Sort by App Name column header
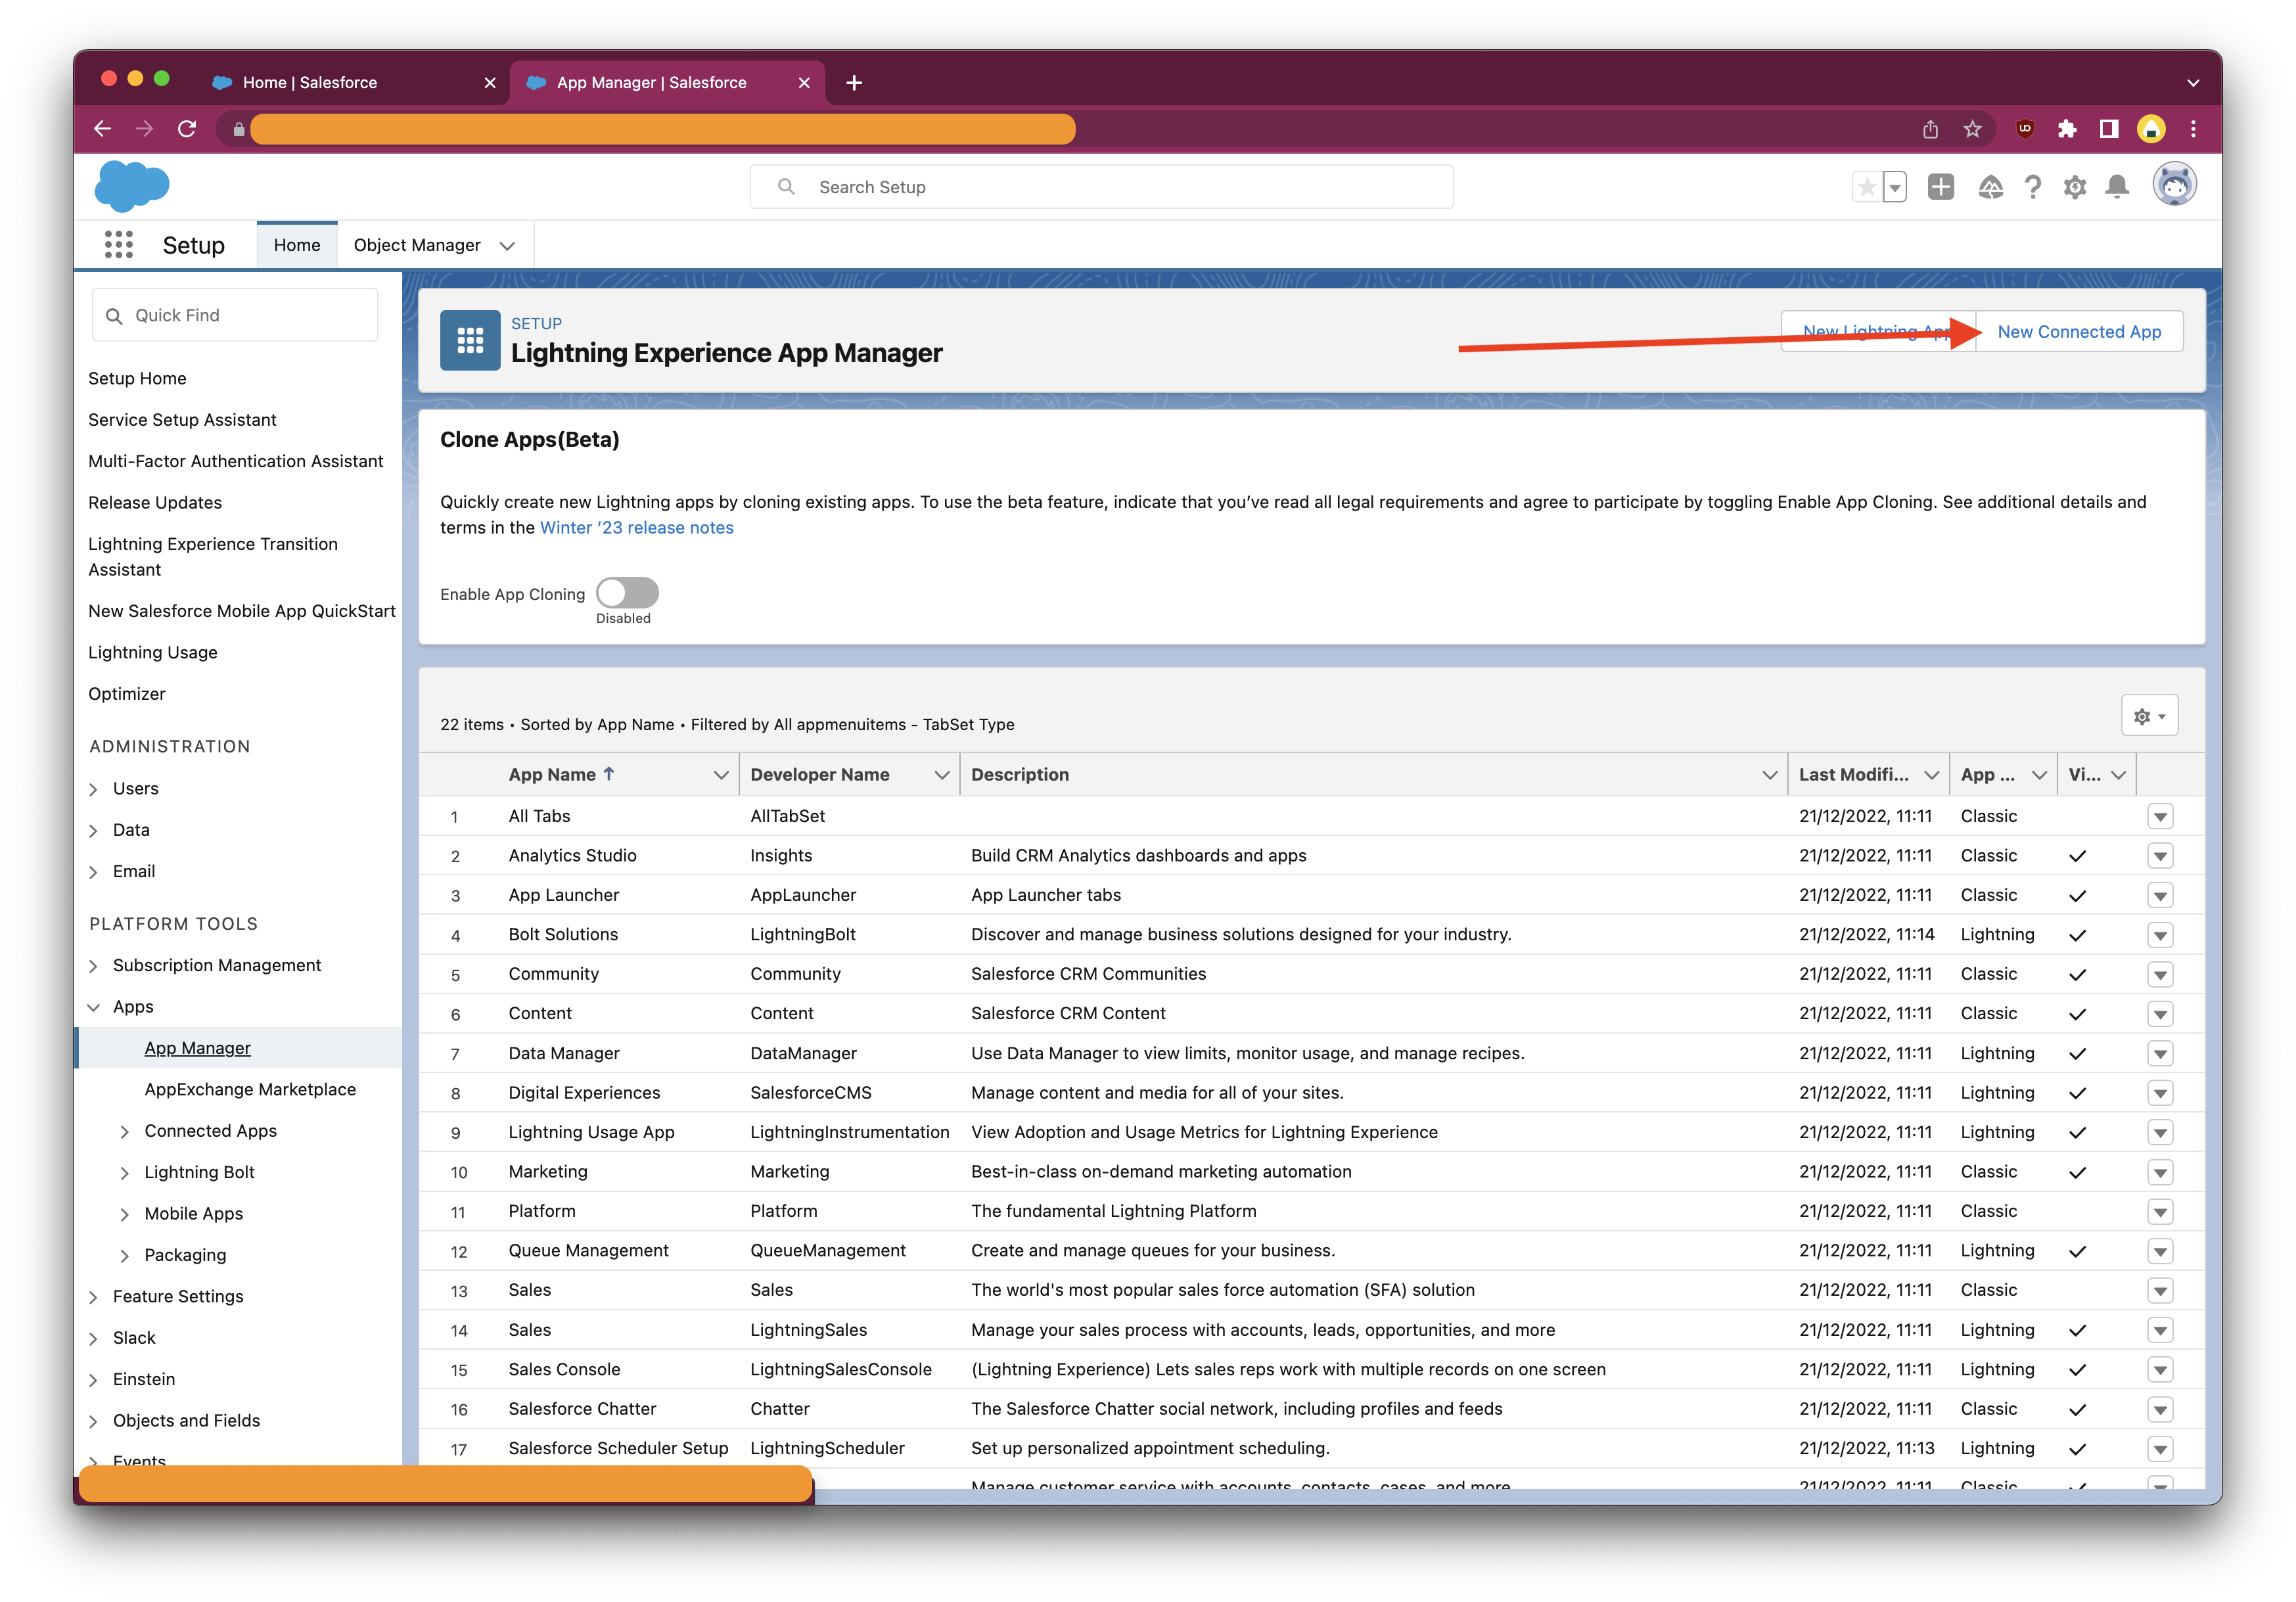This screenshot has width=2296, height=1602. click(552, 774)
